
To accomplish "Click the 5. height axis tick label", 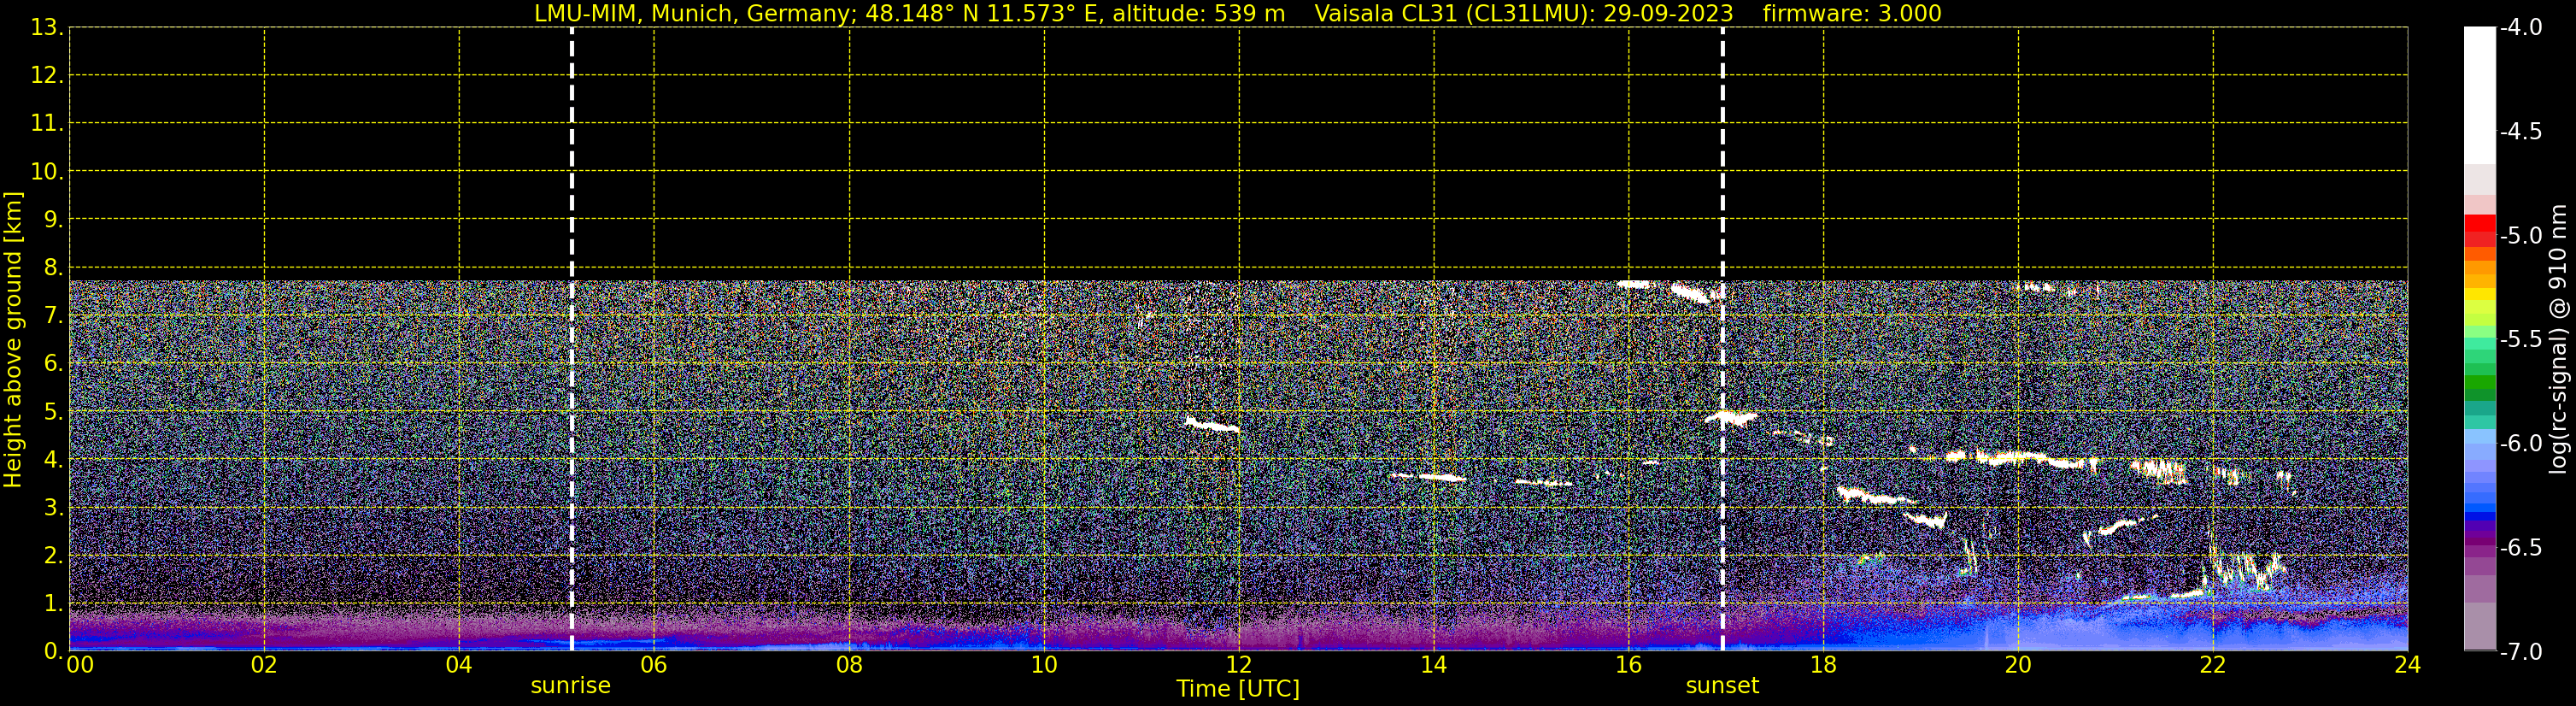I will coord(53,411).
